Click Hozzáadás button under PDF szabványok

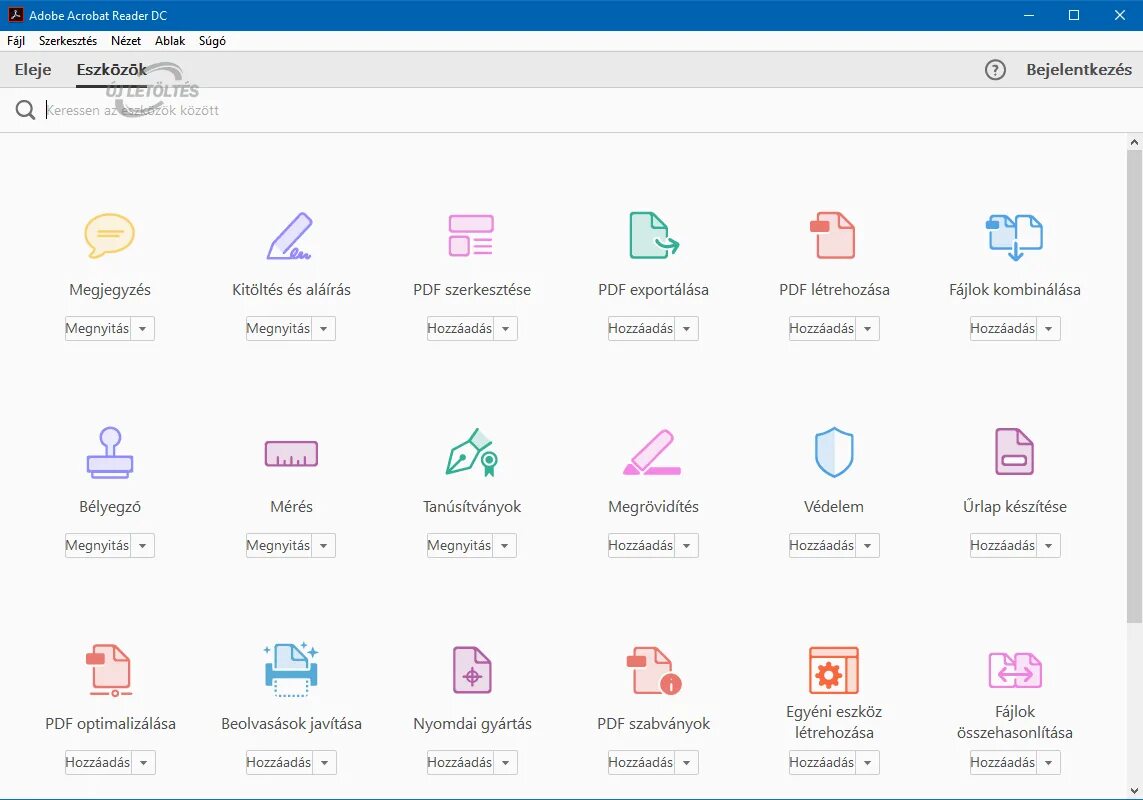(x=641, y=763)
